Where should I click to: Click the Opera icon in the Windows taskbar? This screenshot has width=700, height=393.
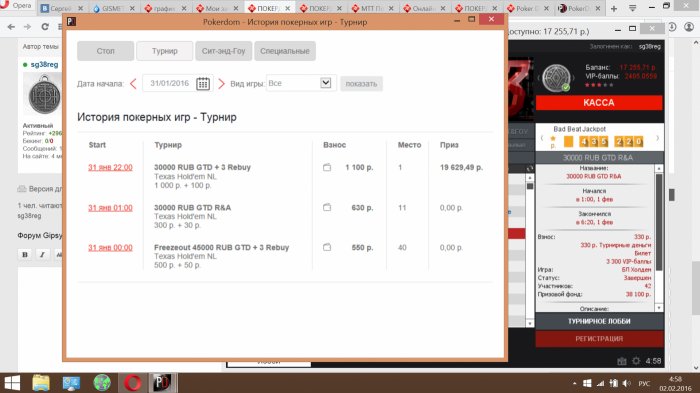click(x=133, y=383)
